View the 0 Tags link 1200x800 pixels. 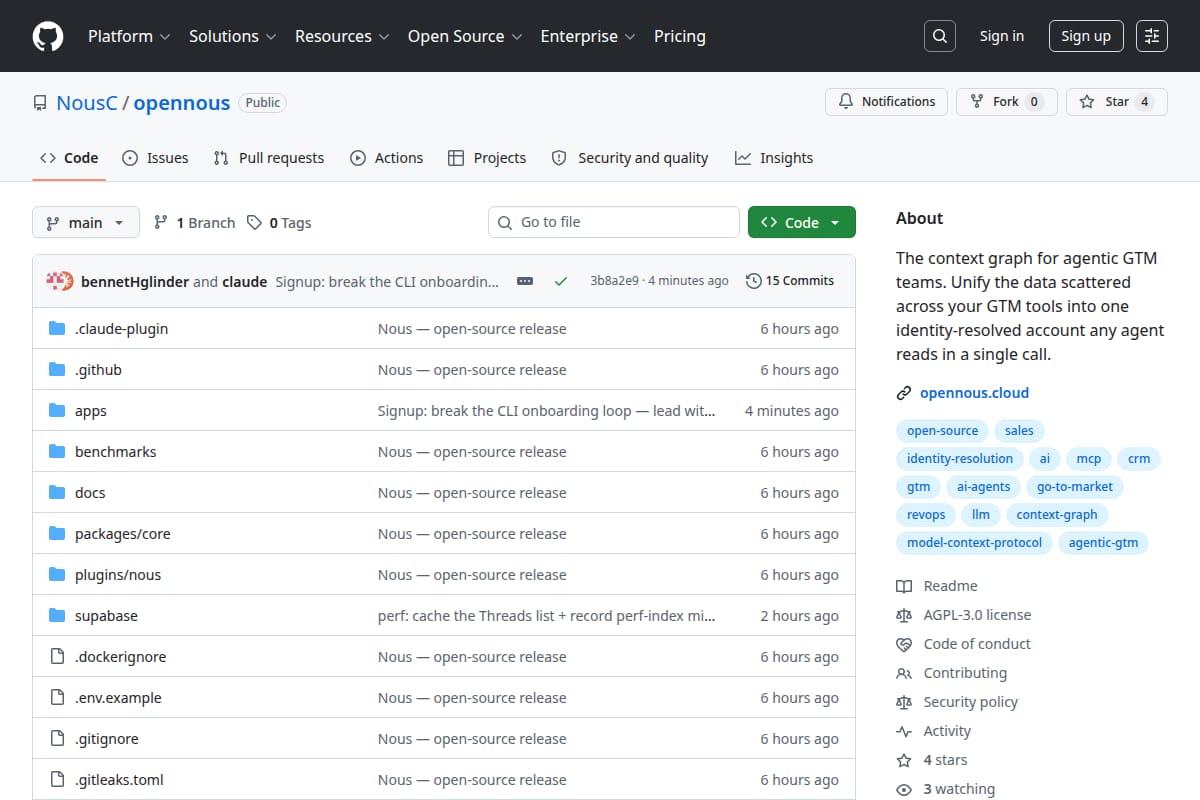click(279, 223)
